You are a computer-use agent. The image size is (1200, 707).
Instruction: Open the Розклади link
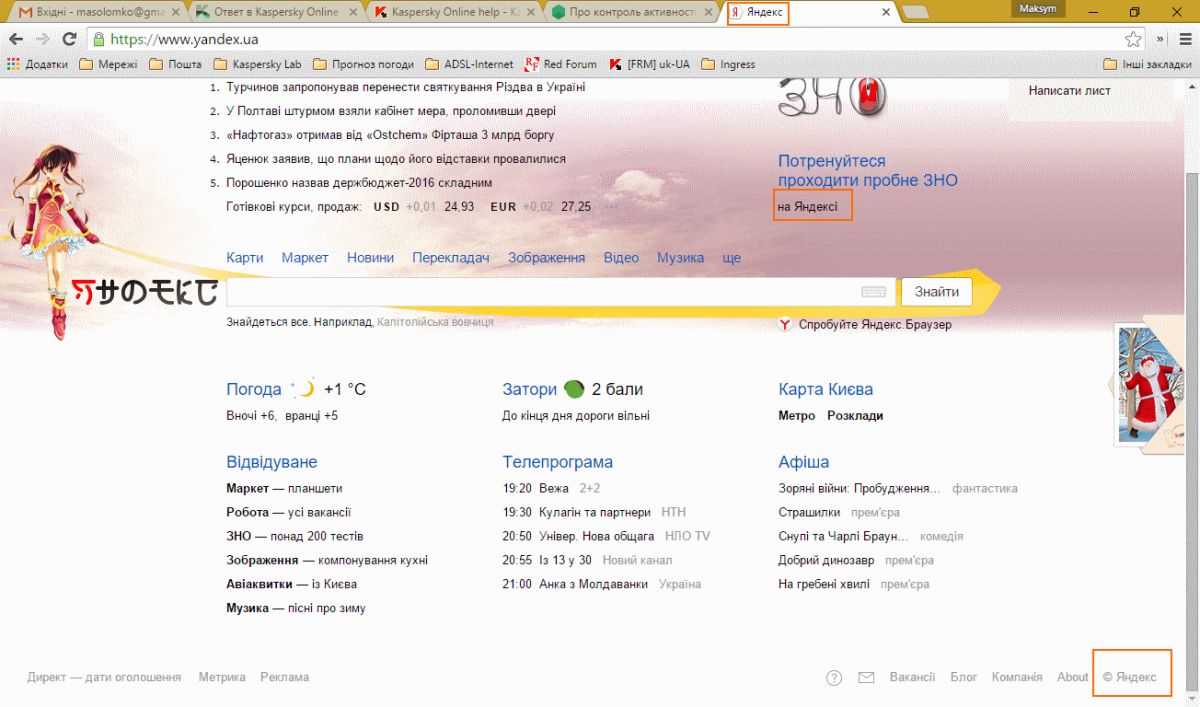(x=855, y=416)
